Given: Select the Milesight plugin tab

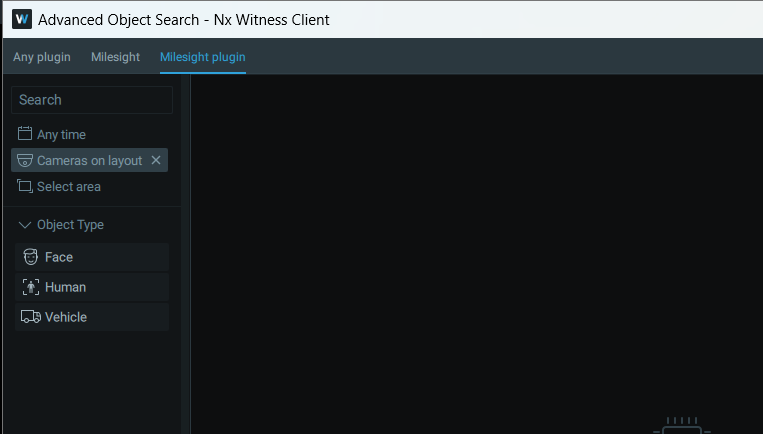Looking at the screenshot, I should (202, 57).
